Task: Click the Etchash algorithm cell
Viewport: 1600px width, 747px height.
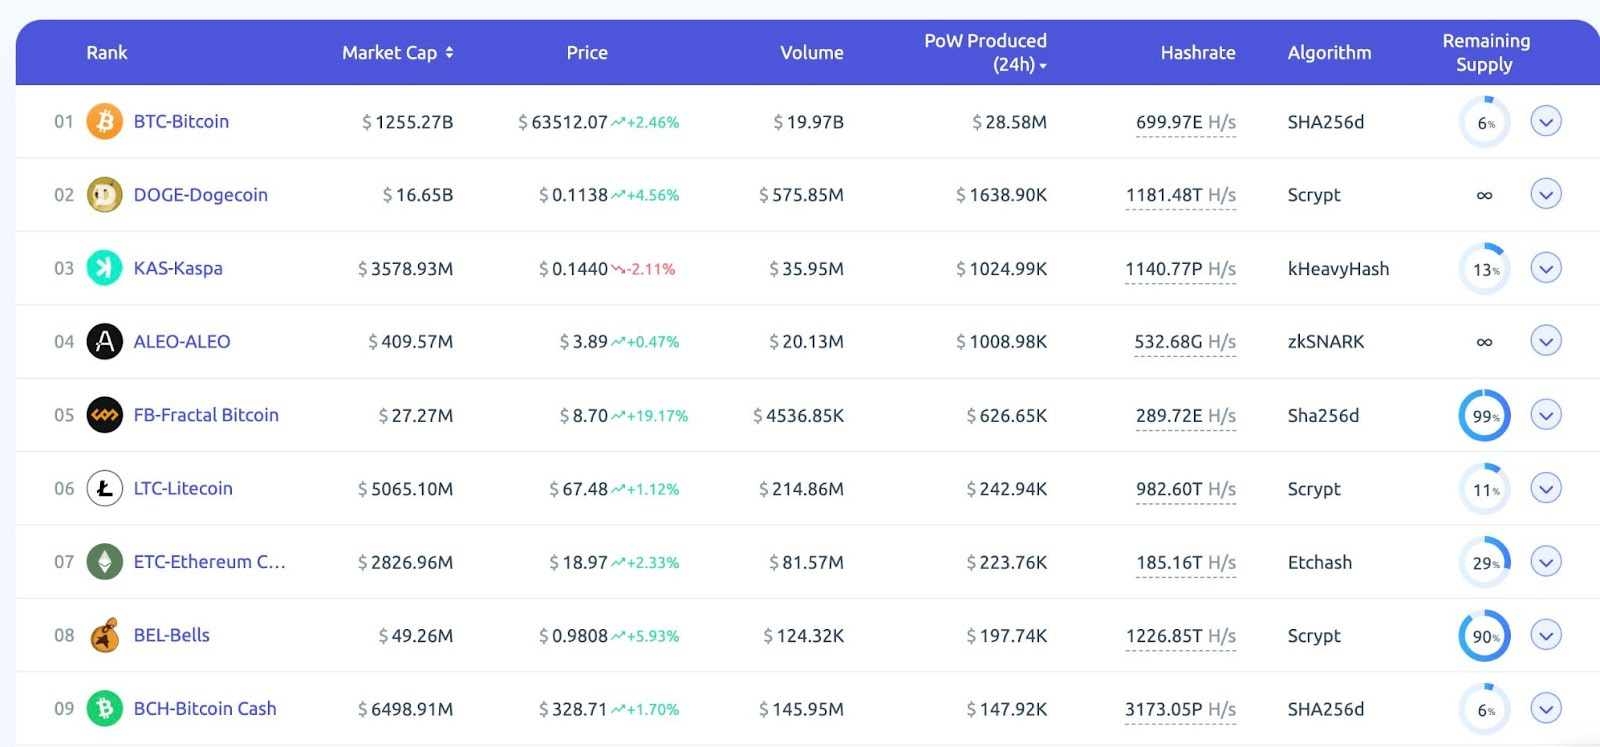Action: 1319,563
